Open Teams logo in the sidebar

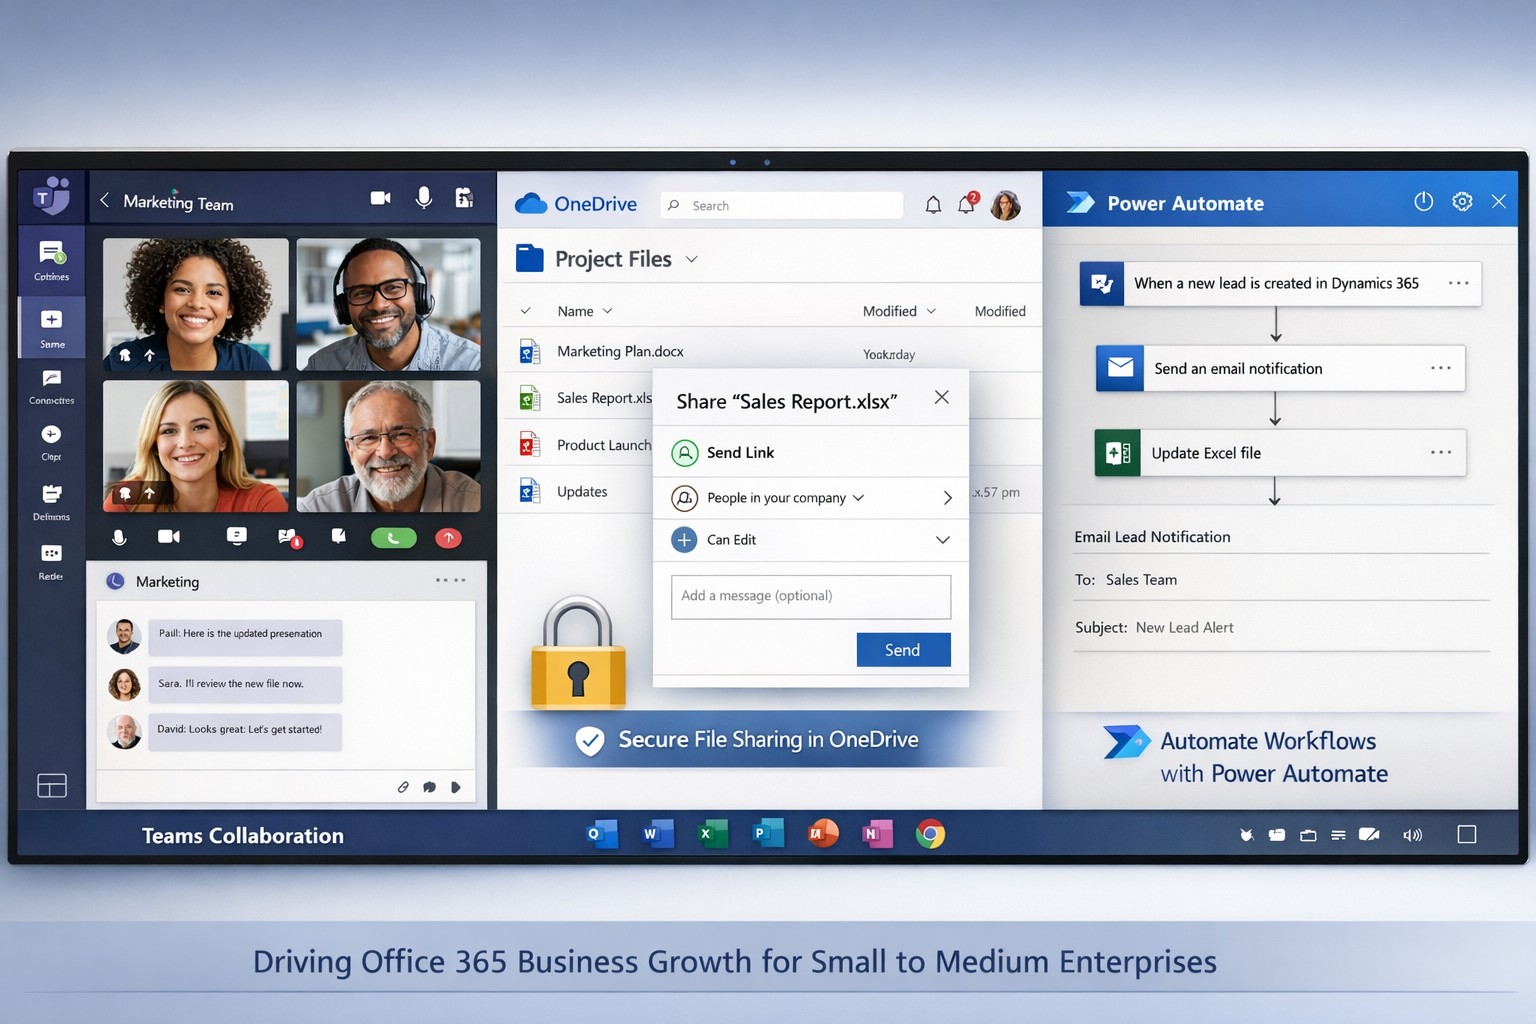[x=51, y=197]
